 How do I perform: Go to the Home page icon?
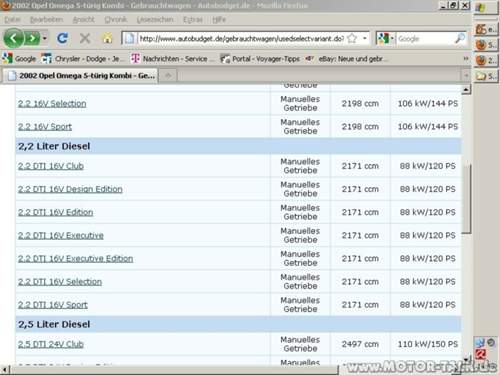click(x=107, y=39)
